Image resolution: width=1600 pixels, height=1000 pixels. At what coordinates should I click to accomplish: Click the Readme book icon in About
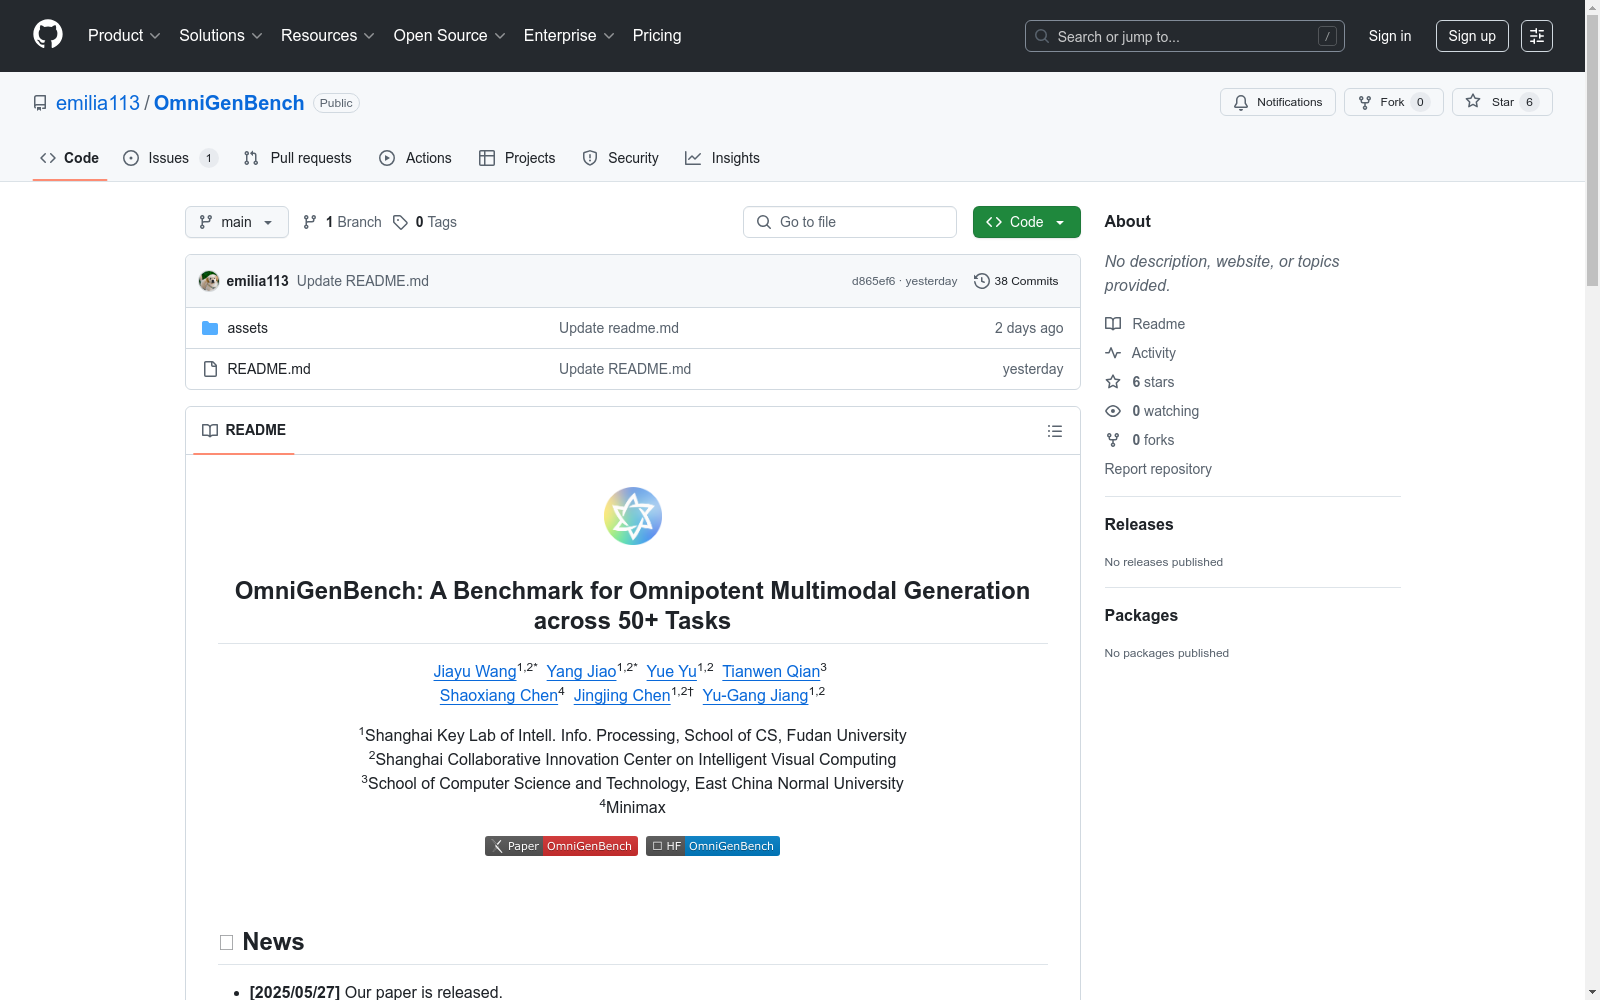tap(1113, 324)
